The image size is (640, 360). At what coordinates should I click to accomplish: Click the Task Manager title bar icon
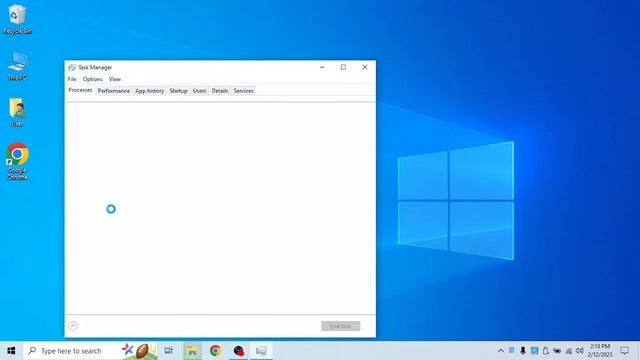(72, 67)
